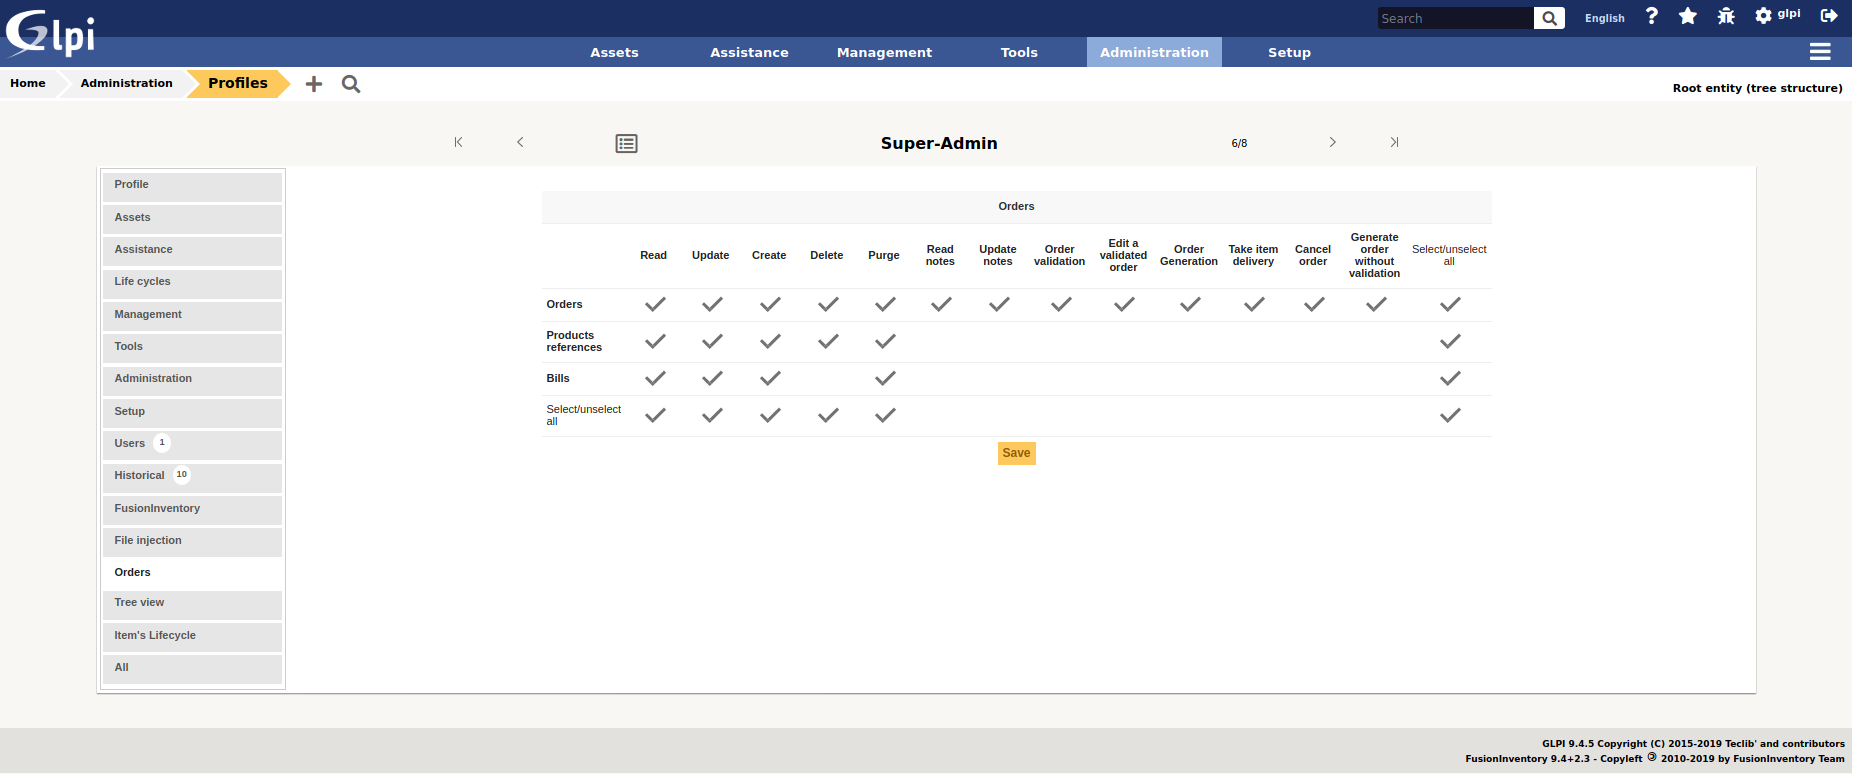Open saved bookmarks star icon

tap(1688, 17)
